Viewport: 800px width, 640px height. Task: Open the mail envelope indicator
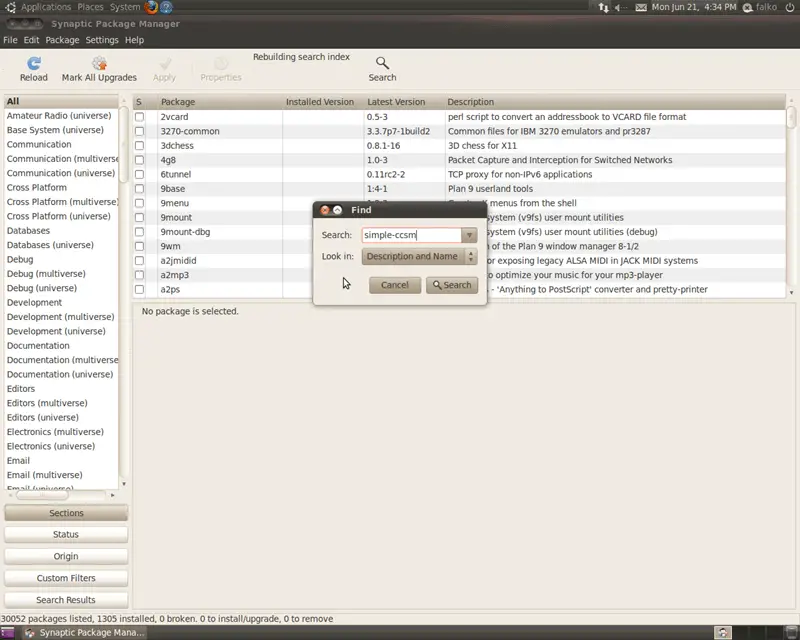tap(641, 7)
